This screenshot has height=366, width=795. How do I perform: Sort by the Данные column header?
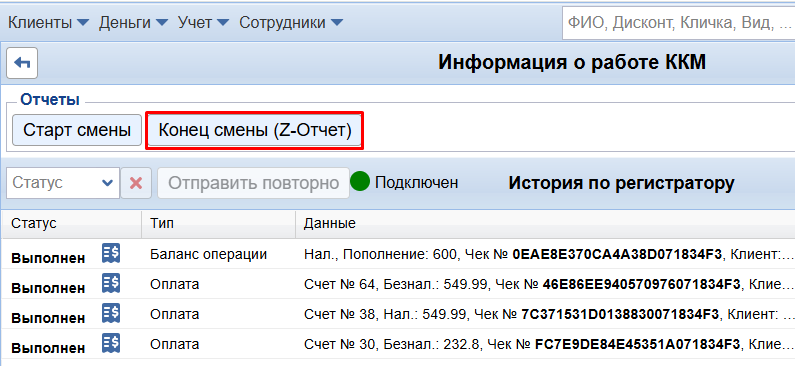pos(545,224)
